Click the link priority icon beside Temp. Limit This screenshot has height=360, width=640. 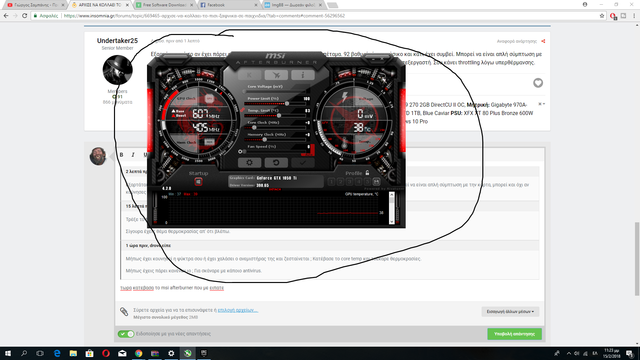click(x=242, y=110)
